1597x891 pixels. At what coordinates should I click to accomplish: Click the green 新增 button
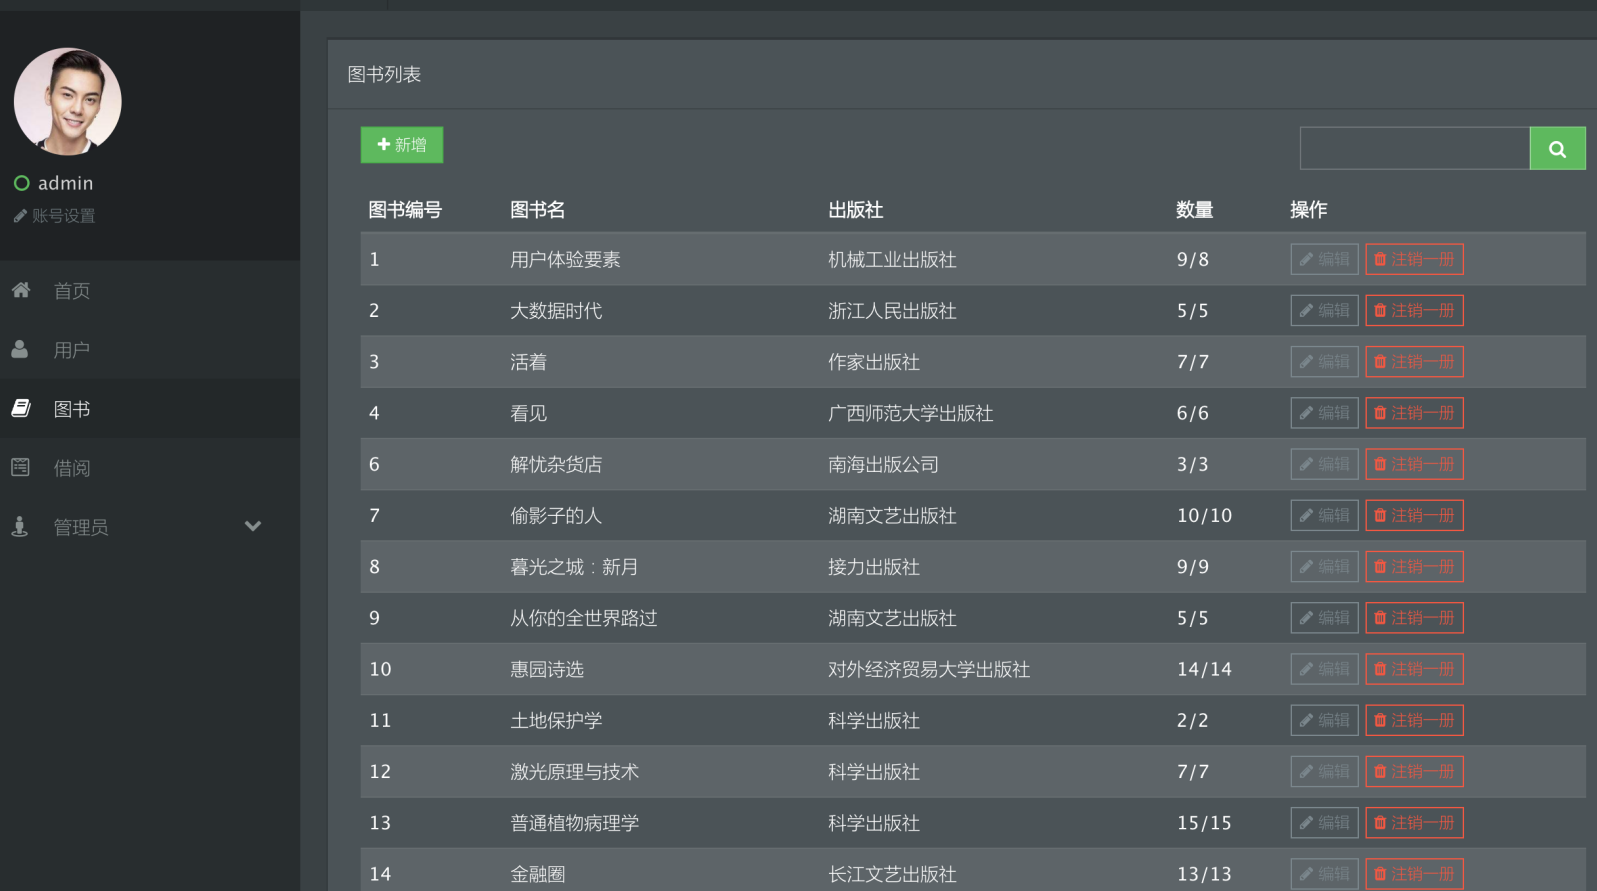pos(402,145)
